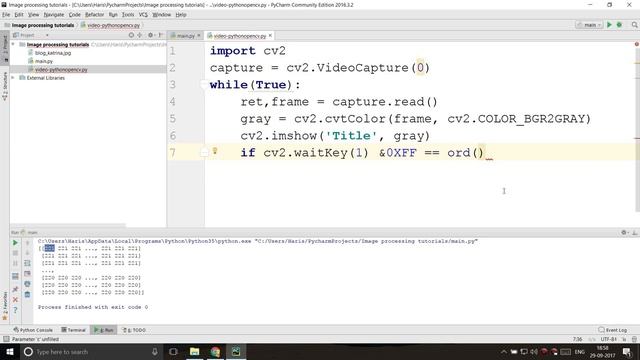Click UTF-8 encoding in status bar

608,339
